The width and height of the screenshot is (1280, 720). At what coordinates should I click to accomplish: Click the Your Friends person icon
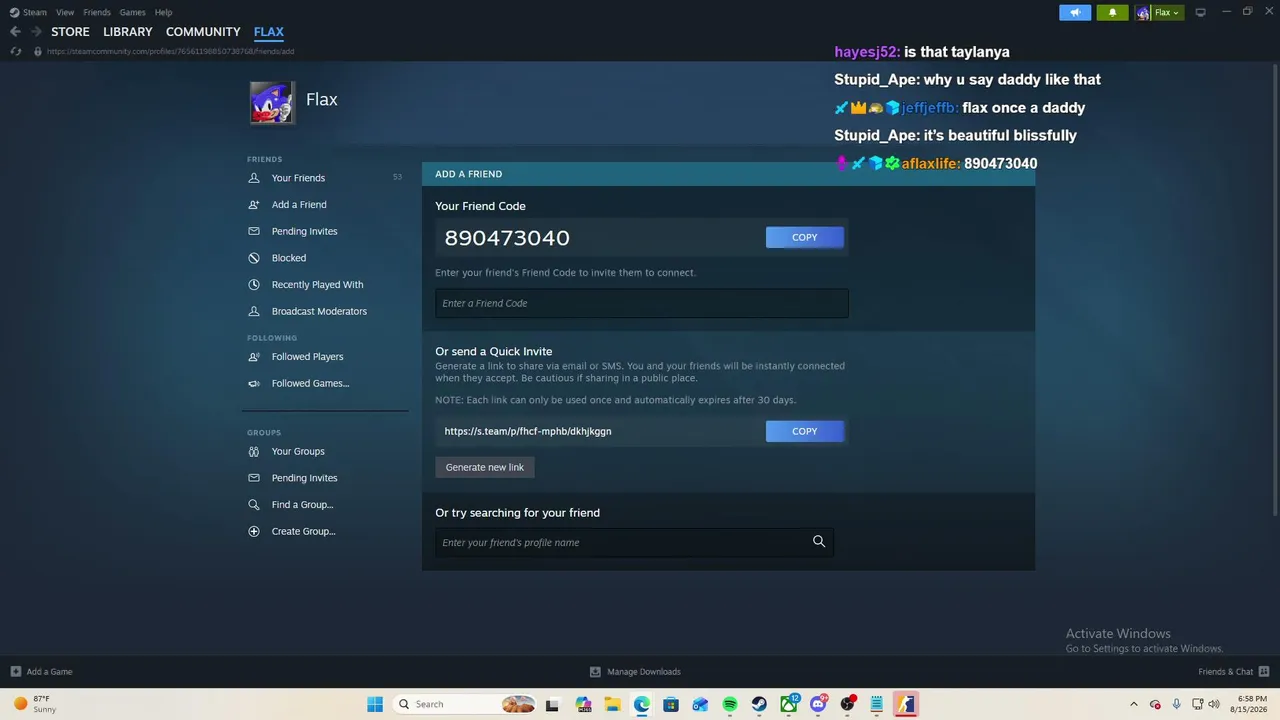[x=254, y=178]
